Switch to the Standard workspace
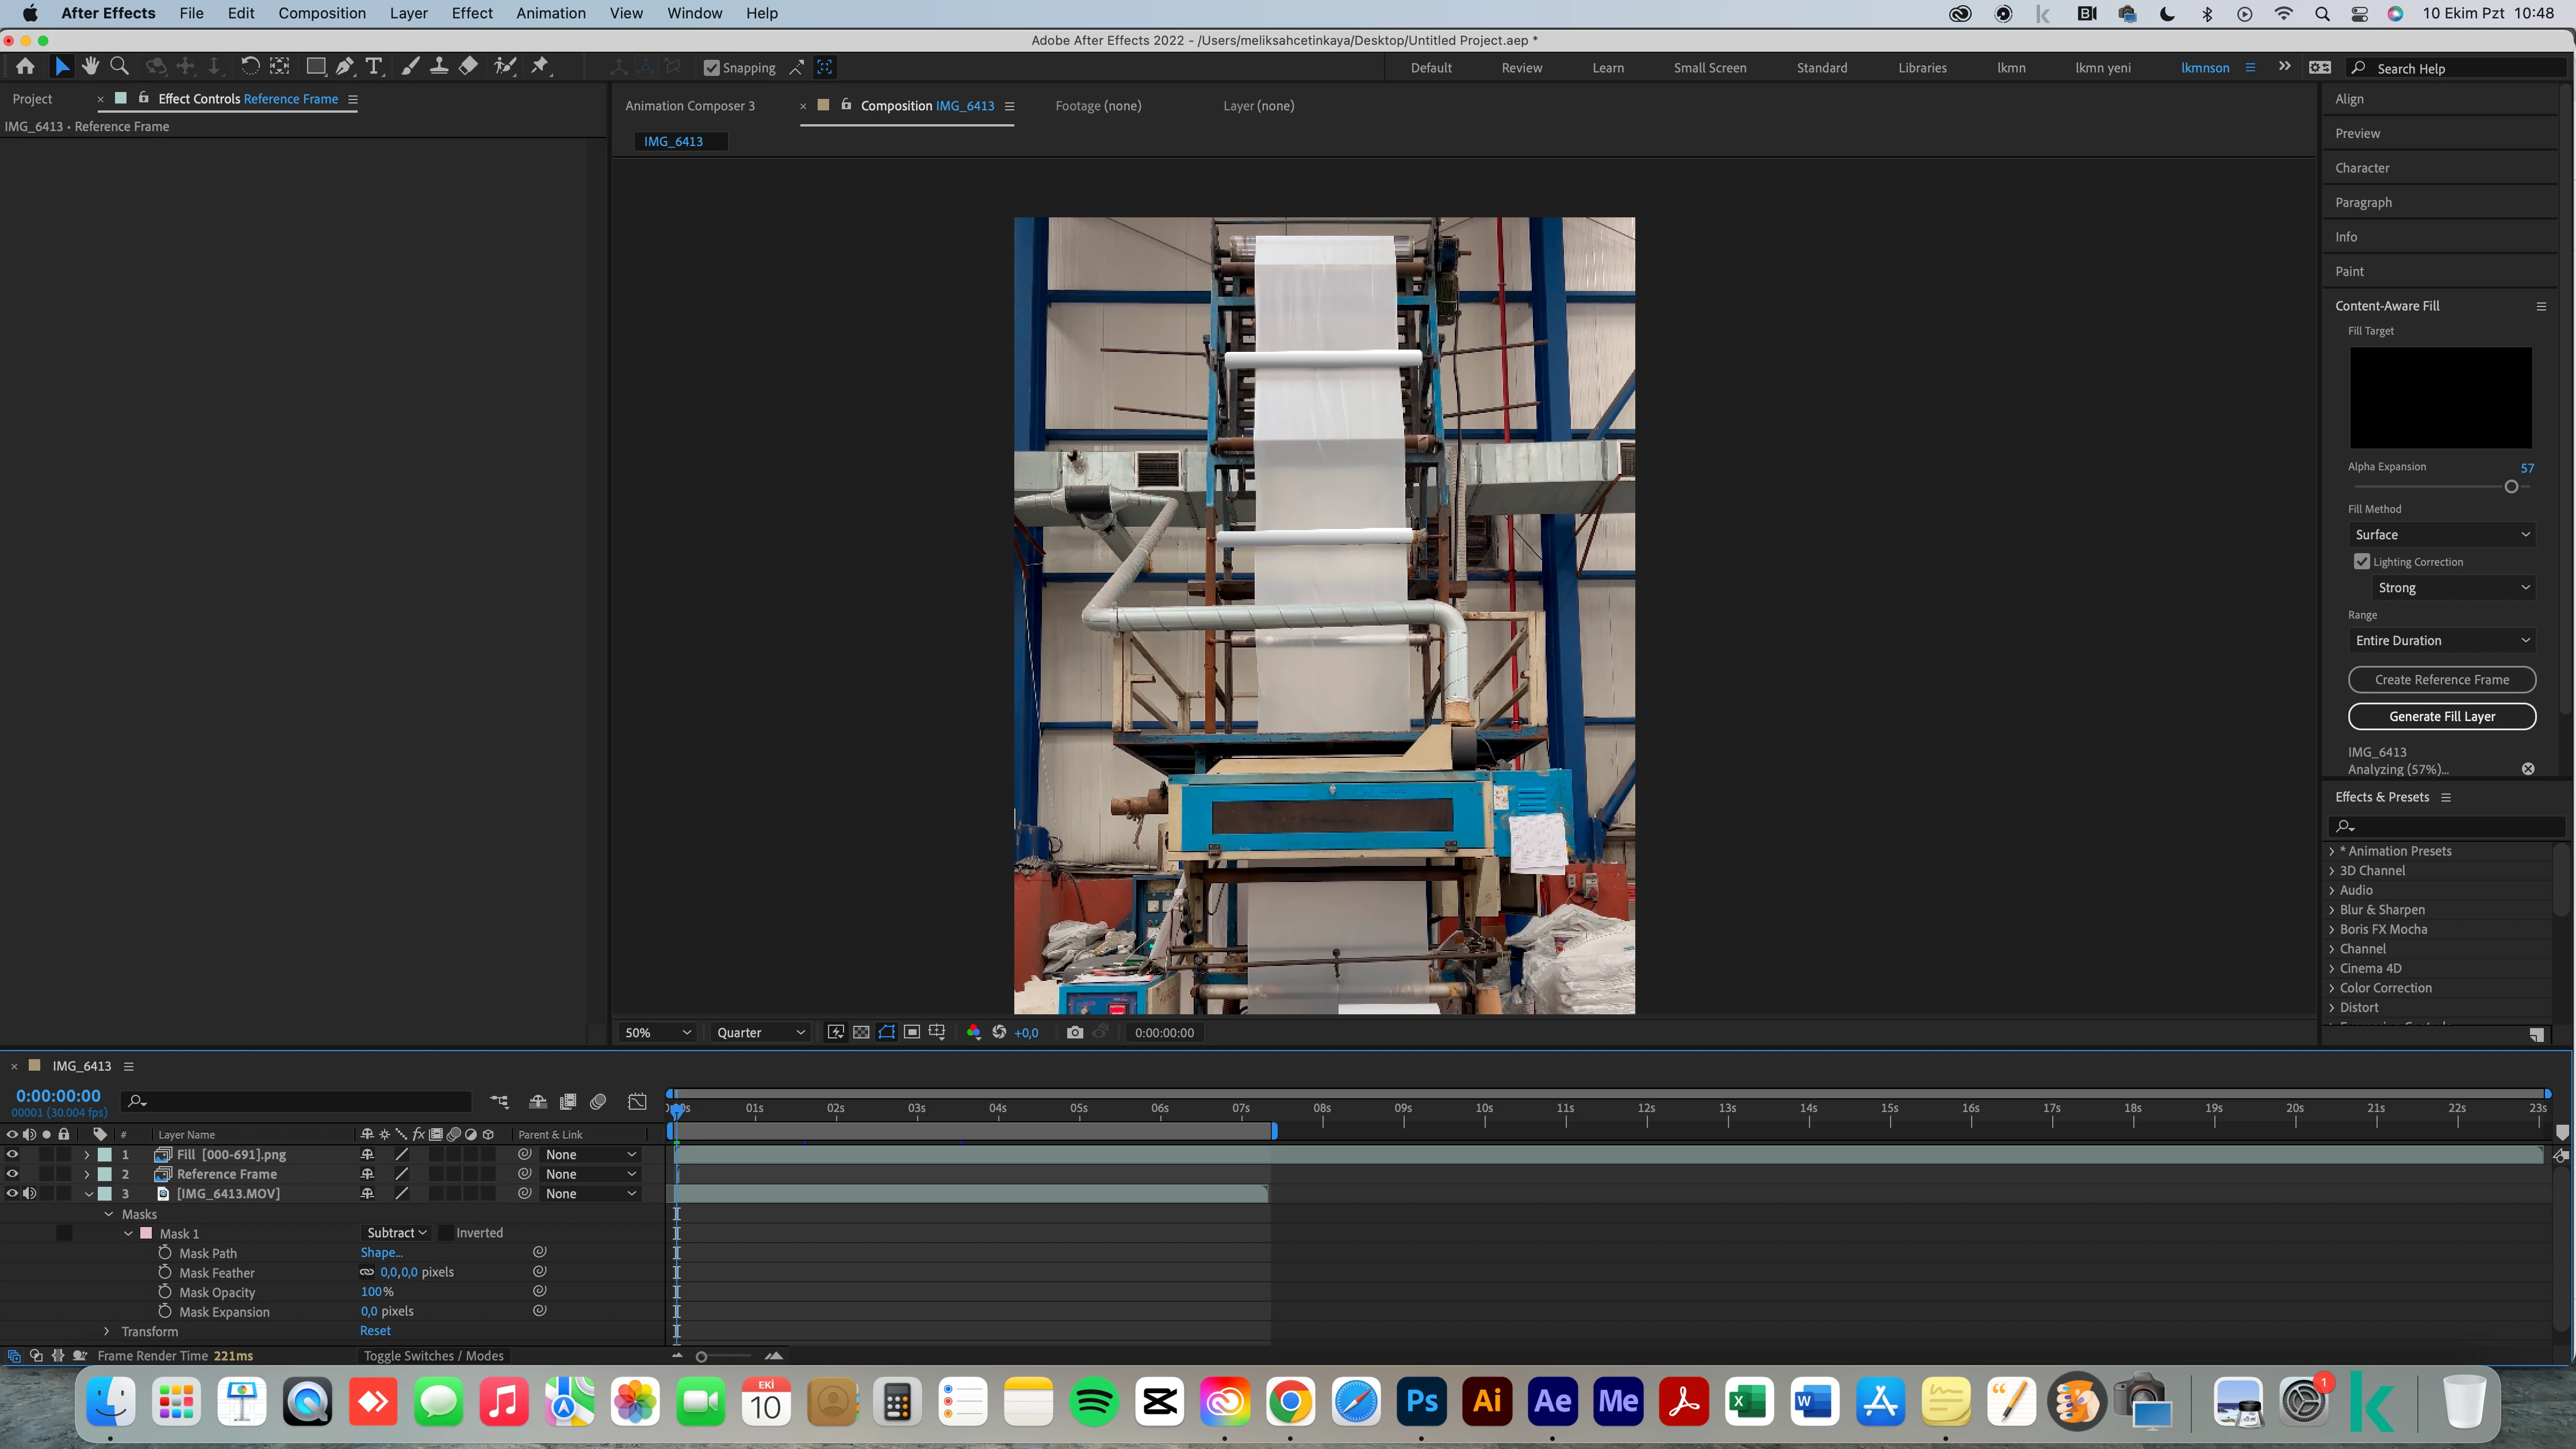 pyautogui.click(x=1821, y=68)
